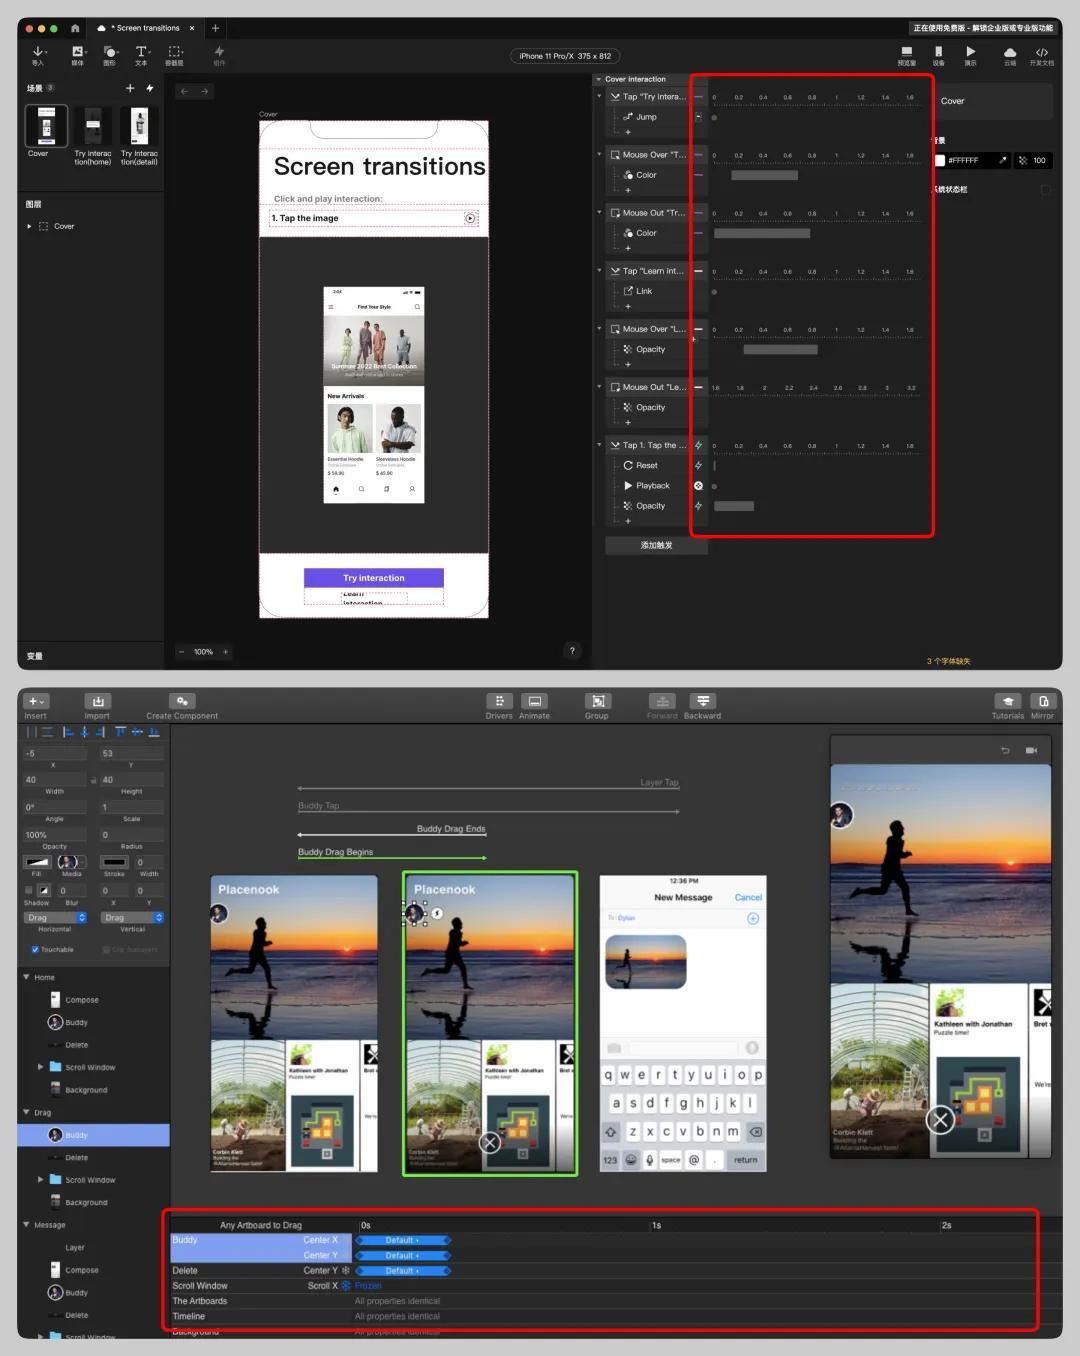This screenshot has height=1356, width=1080.
Task: Click the white #FFFFFF color swatch
Action: click(x=940, y=160)
